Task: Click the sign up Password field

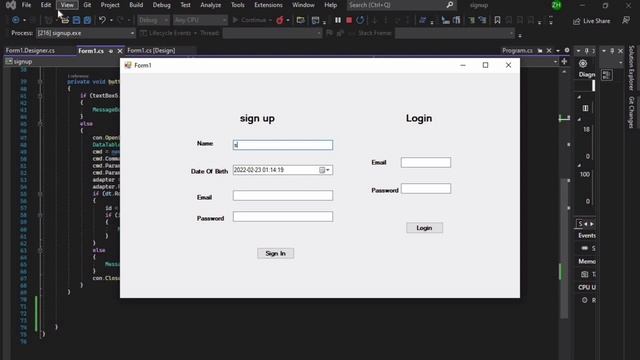Action: tap(282, 217)
